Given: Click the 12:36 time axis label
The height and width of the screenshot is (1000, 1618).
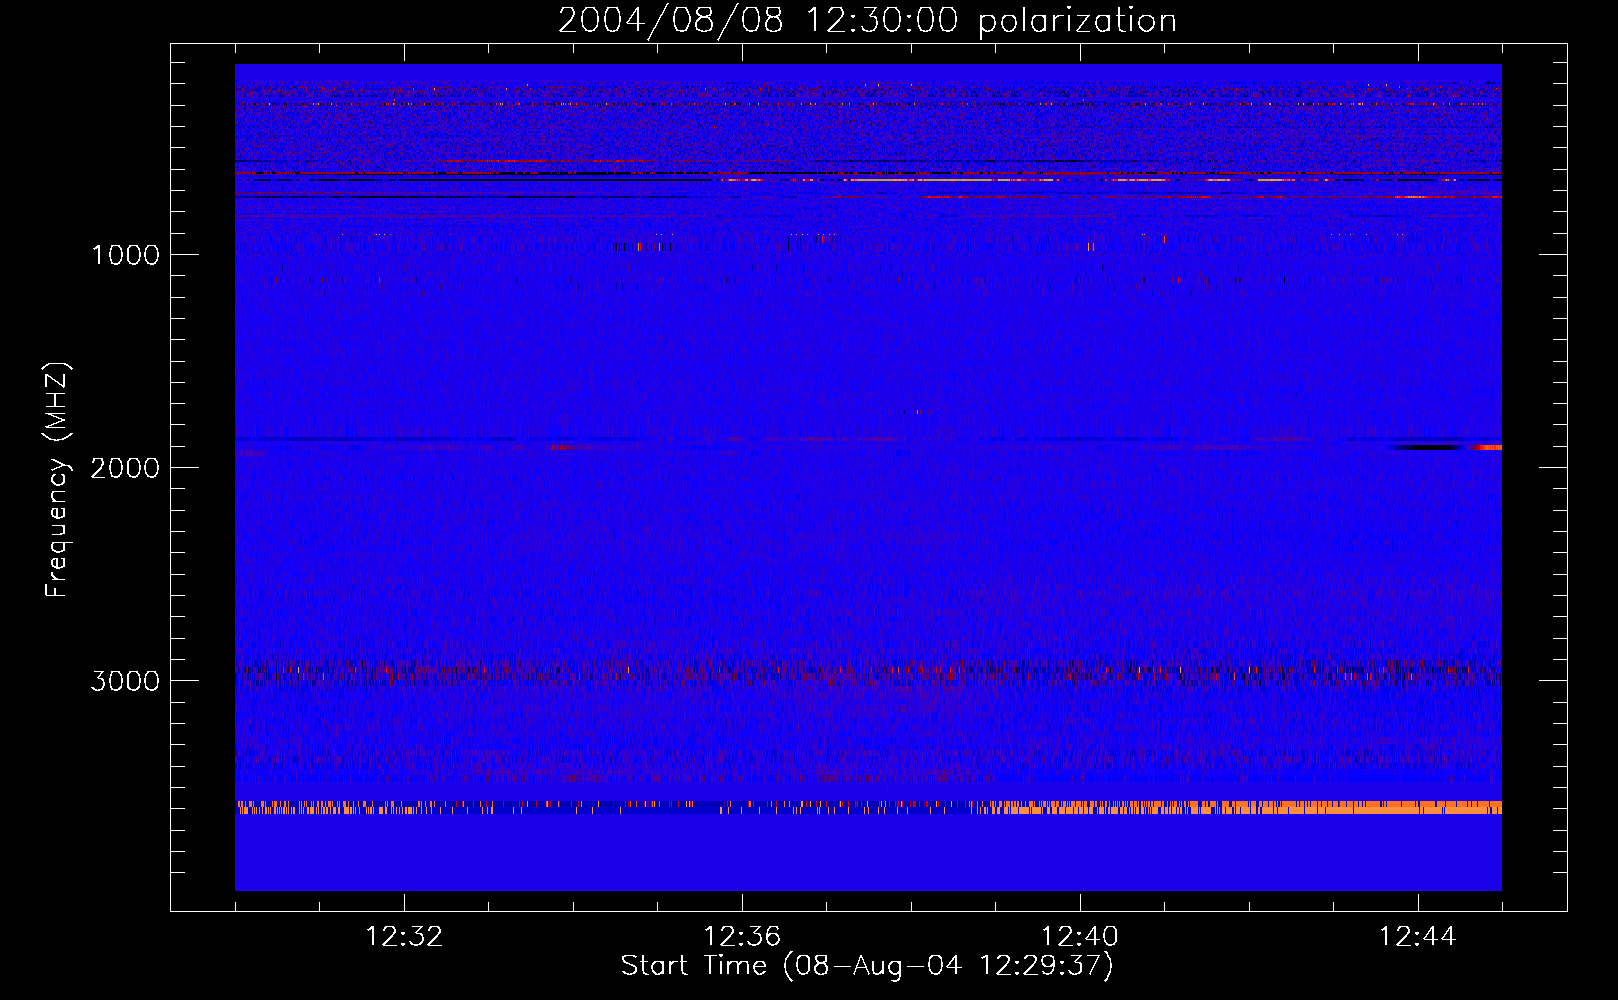Looking at the screenshot, I should coord(742,937).
